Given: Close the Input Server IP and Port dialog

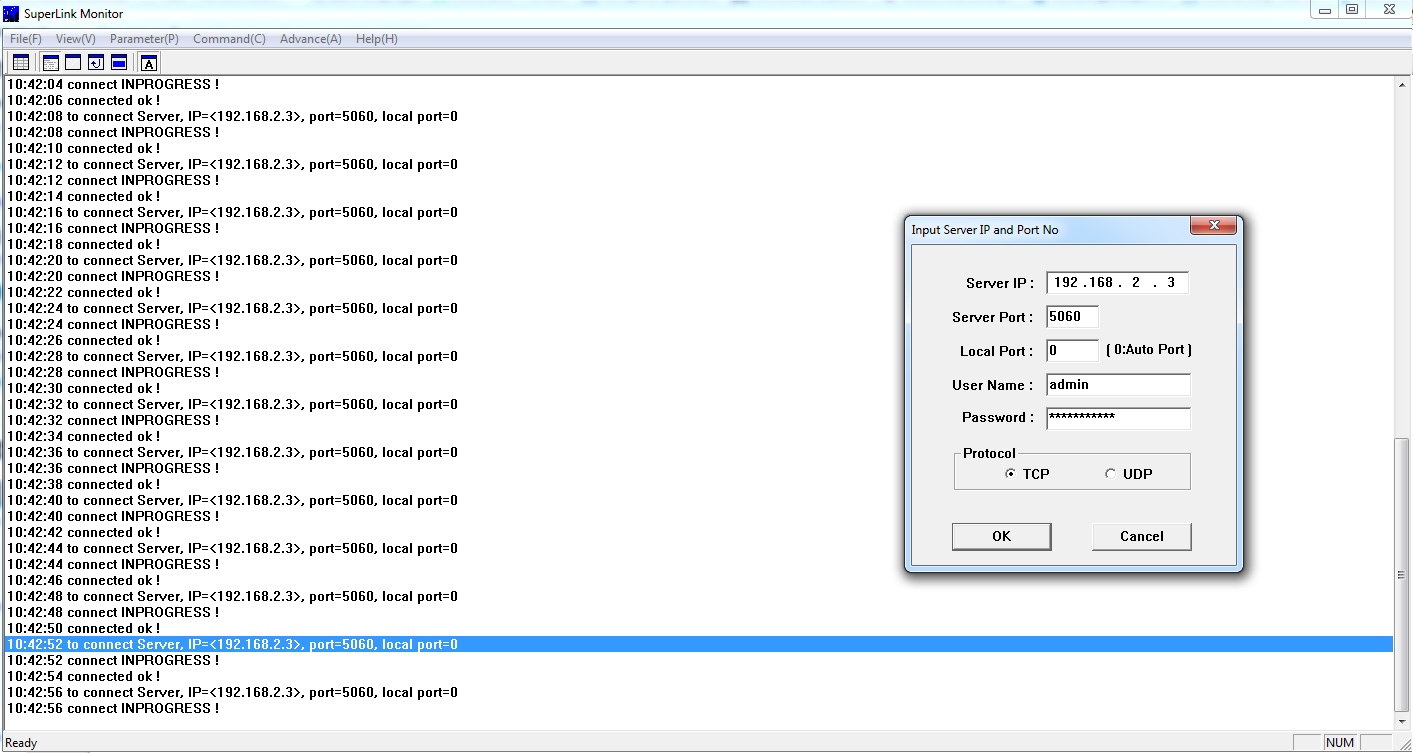Looking at the screenshot, I should point(1213,227).
